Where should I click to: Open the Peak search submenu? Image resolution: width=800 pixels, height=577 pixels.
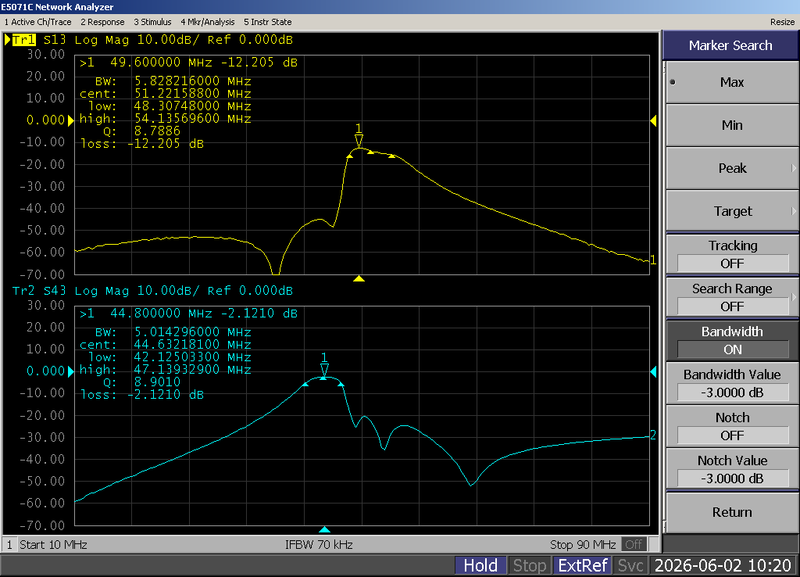click(x=732, y=168)
